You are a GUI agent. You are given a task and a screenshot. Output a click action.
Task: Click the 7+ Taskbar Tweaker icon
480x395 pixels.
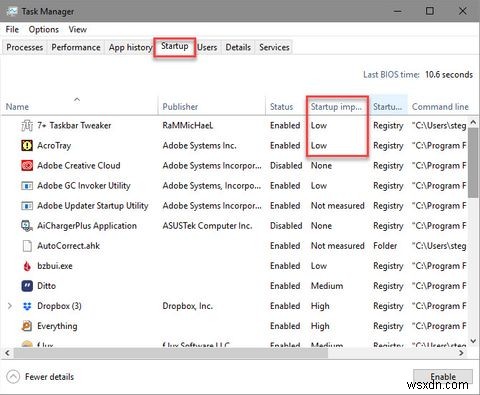(x=27, y=126)
